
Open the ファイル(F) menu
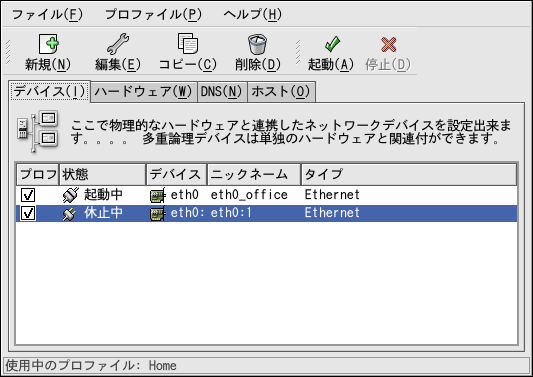pos(47,14)
